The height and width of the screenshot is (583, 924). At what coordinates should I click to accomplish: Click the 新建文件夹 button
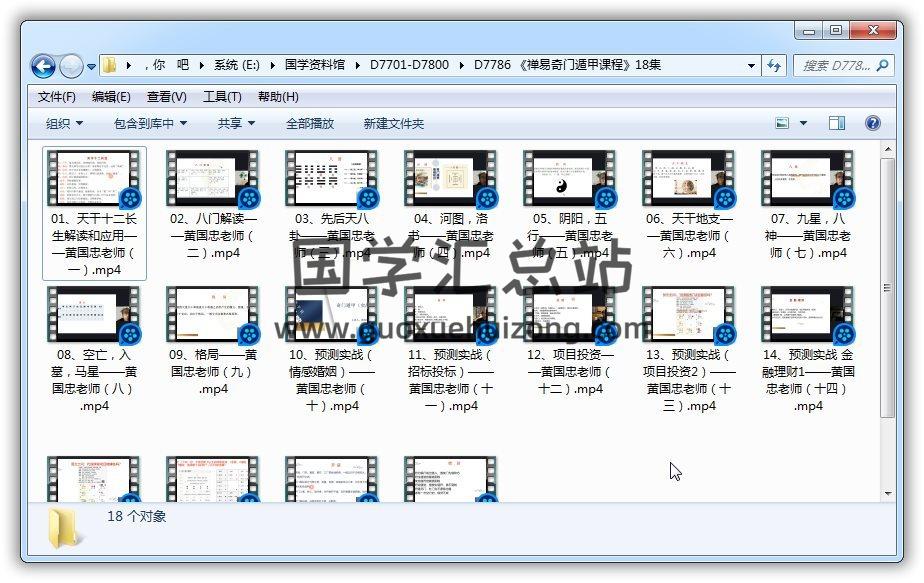click(393, 123)
